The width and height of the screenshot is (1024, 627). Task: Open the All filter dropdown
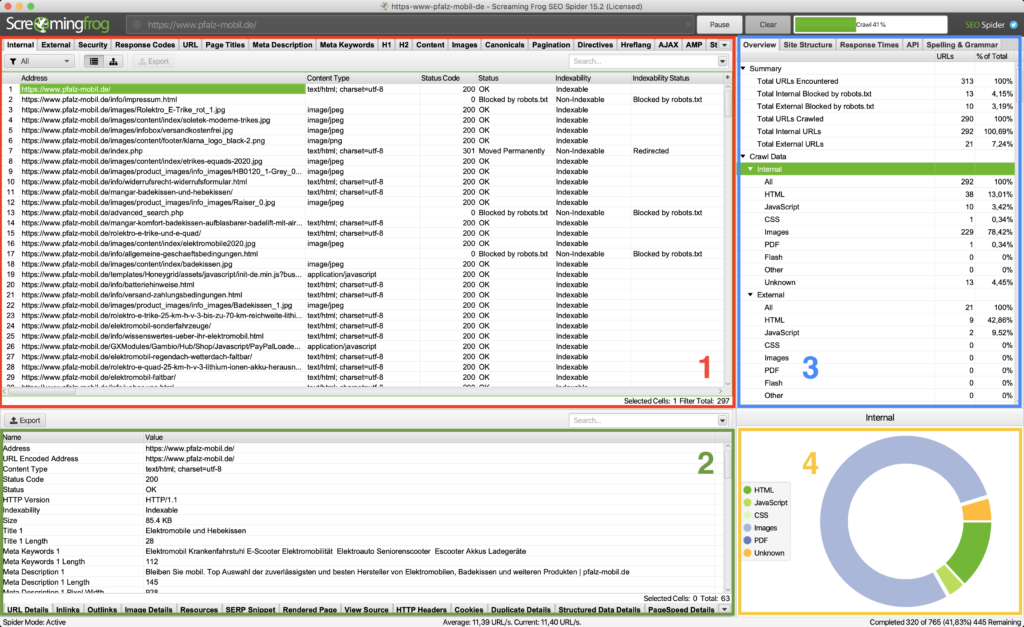point(40,62)
